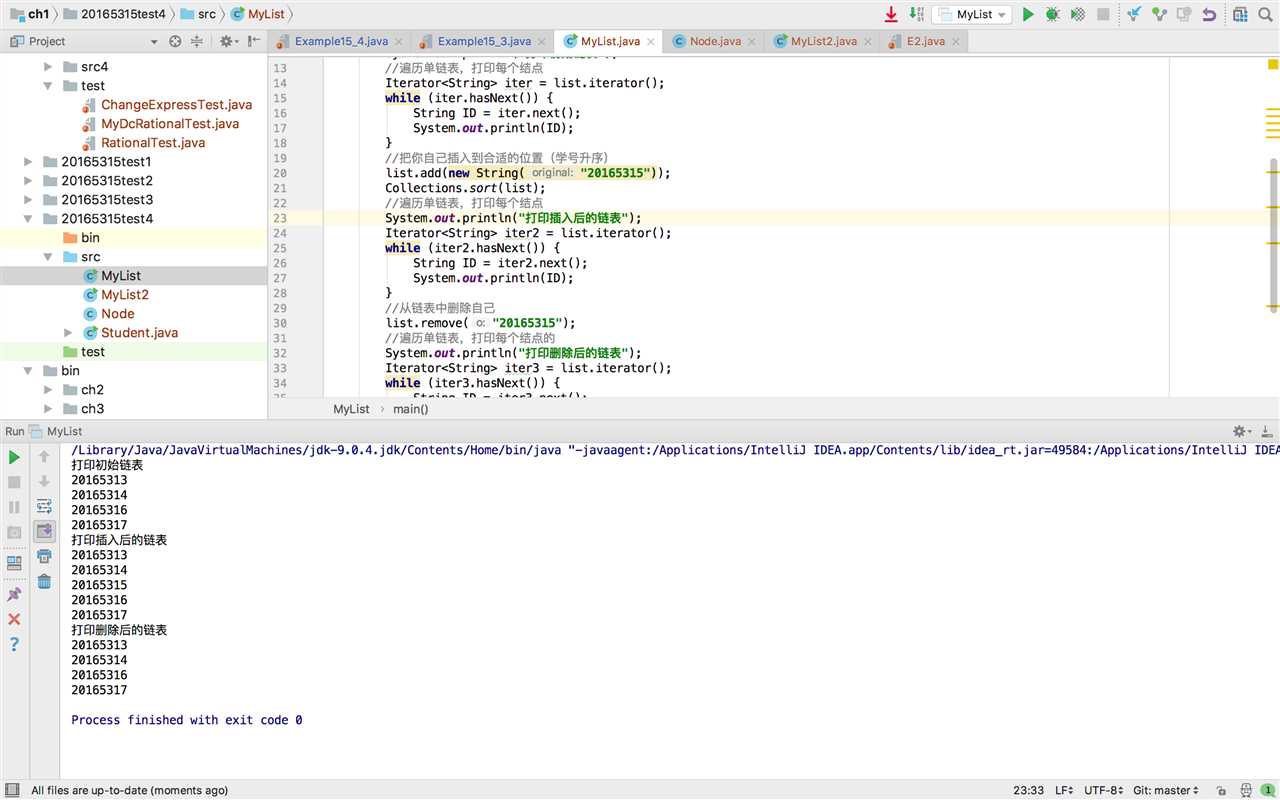Toggle scroll to end in the Run console

[44, 531]
